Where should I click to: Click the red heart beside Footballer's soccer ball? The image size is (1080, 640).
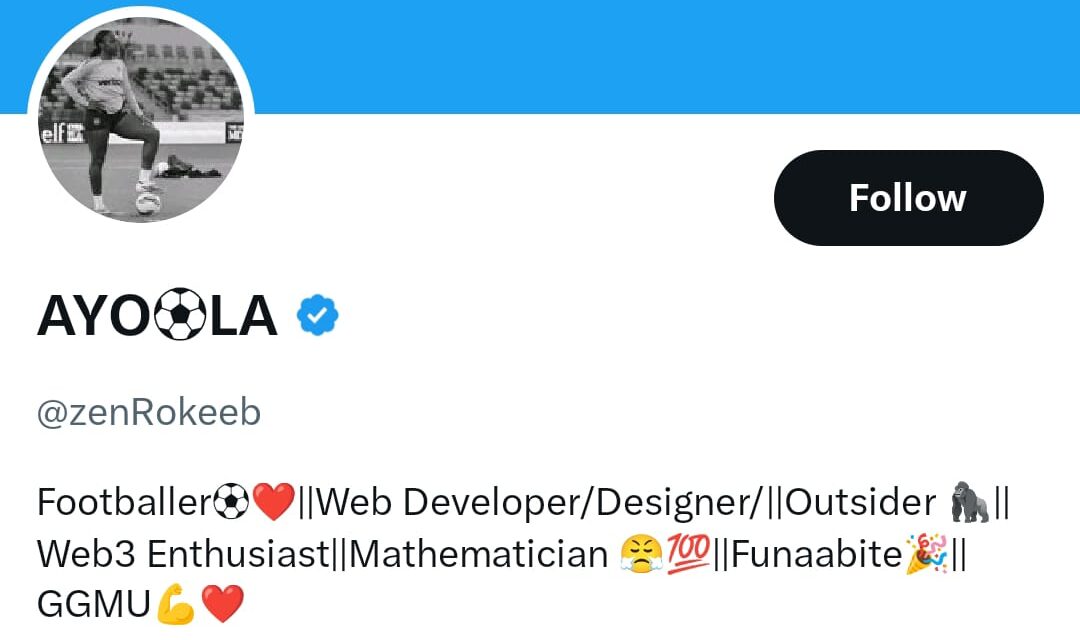coord(274,501)
